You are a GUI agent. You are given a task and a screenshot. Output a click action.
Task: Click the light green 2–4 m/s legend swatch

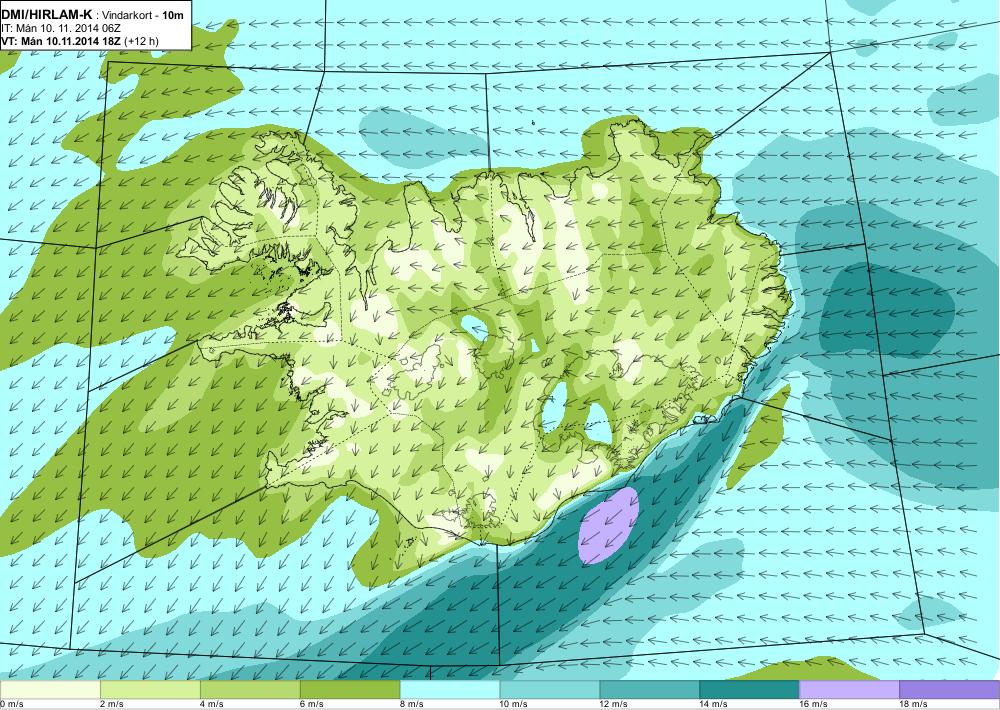[x=150, y=690]
